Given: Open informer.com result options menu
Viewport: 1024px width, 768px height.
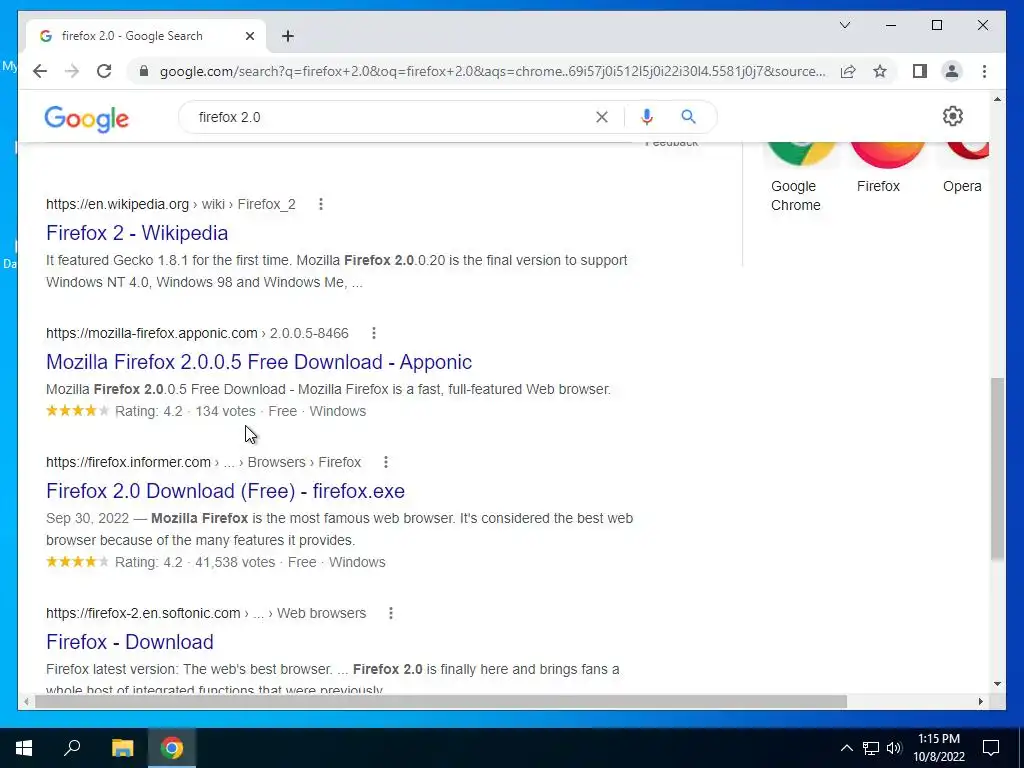Looking at the screenshot, I should [386, 462].
